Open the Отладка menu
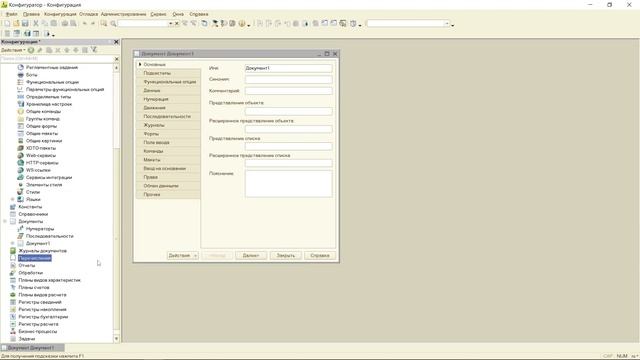 88,14
